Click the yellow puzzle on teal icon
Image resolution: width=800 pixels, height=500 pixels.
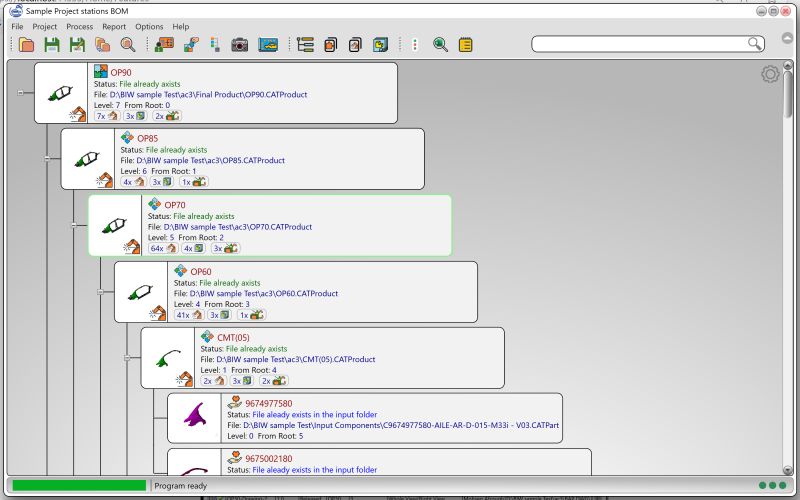[x=380, y=45]
